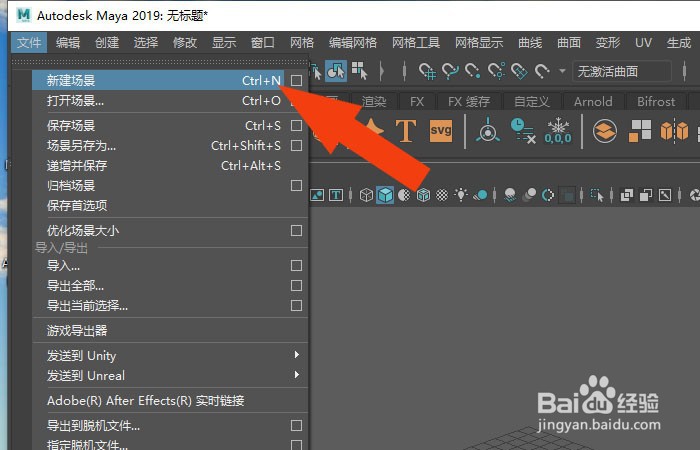Toggle Isolate Select dashed-cursor icon
The width and height of the screenshot is (700, 450).
[x=597, y=195]
